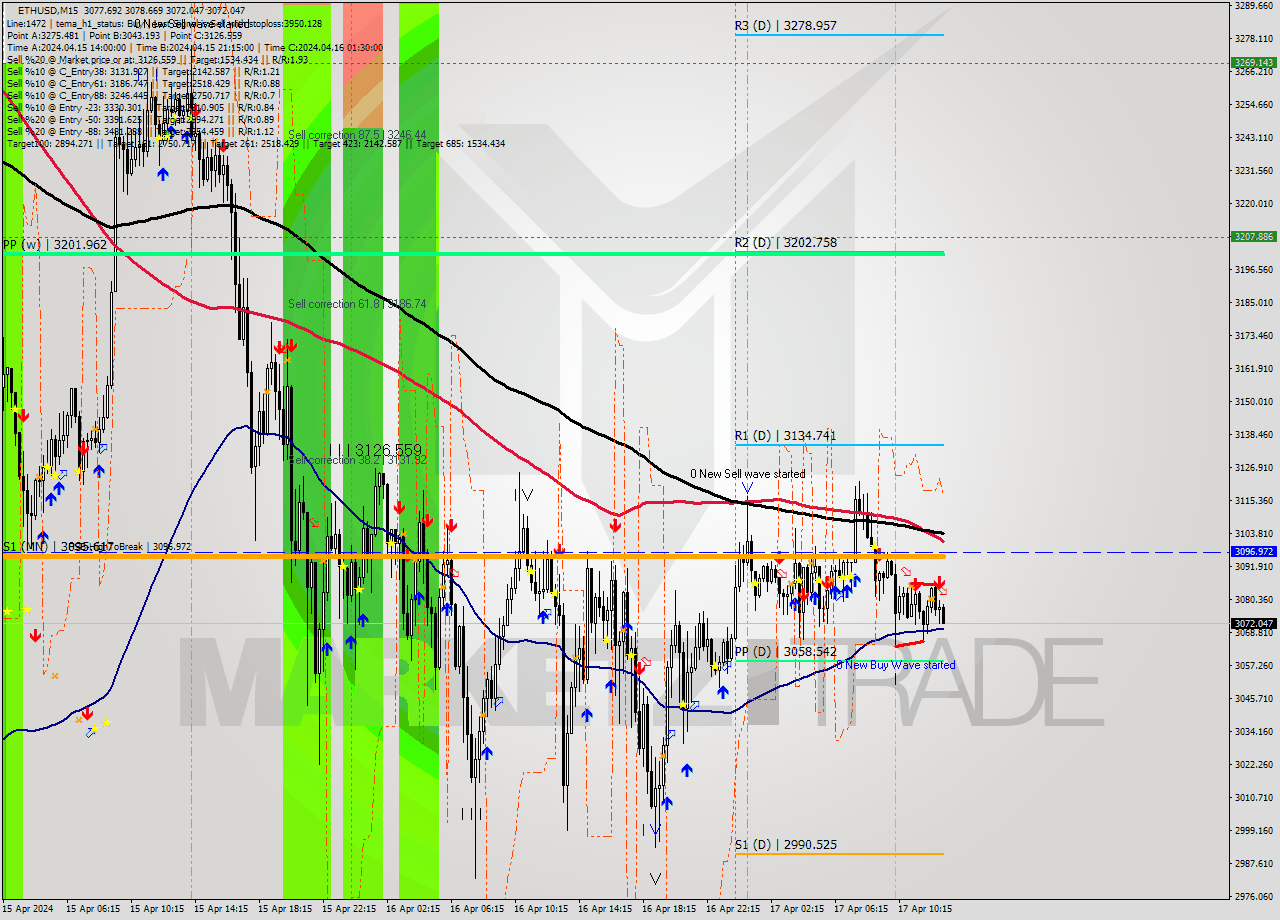Click the 3196.560 price axis label
1280x920 pixels.
[1253, 269]
